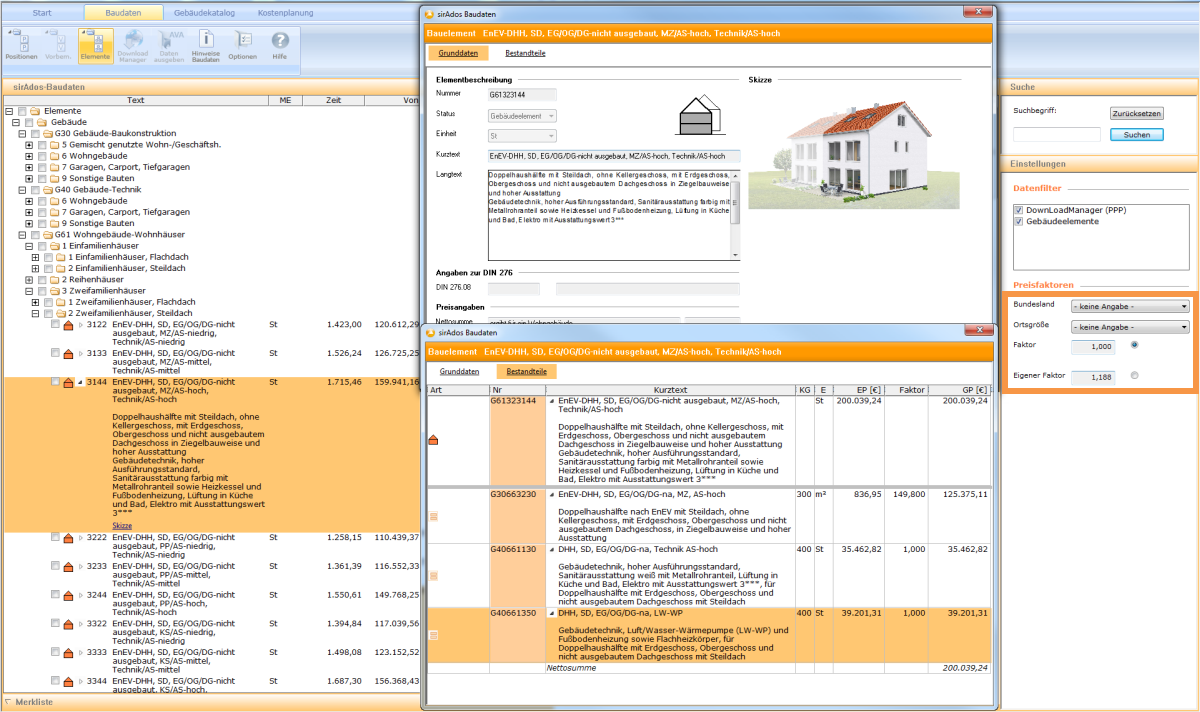1200x712 pixels.
Task: Open the Bestandteile tab in upper dialog
Action: 524,53
